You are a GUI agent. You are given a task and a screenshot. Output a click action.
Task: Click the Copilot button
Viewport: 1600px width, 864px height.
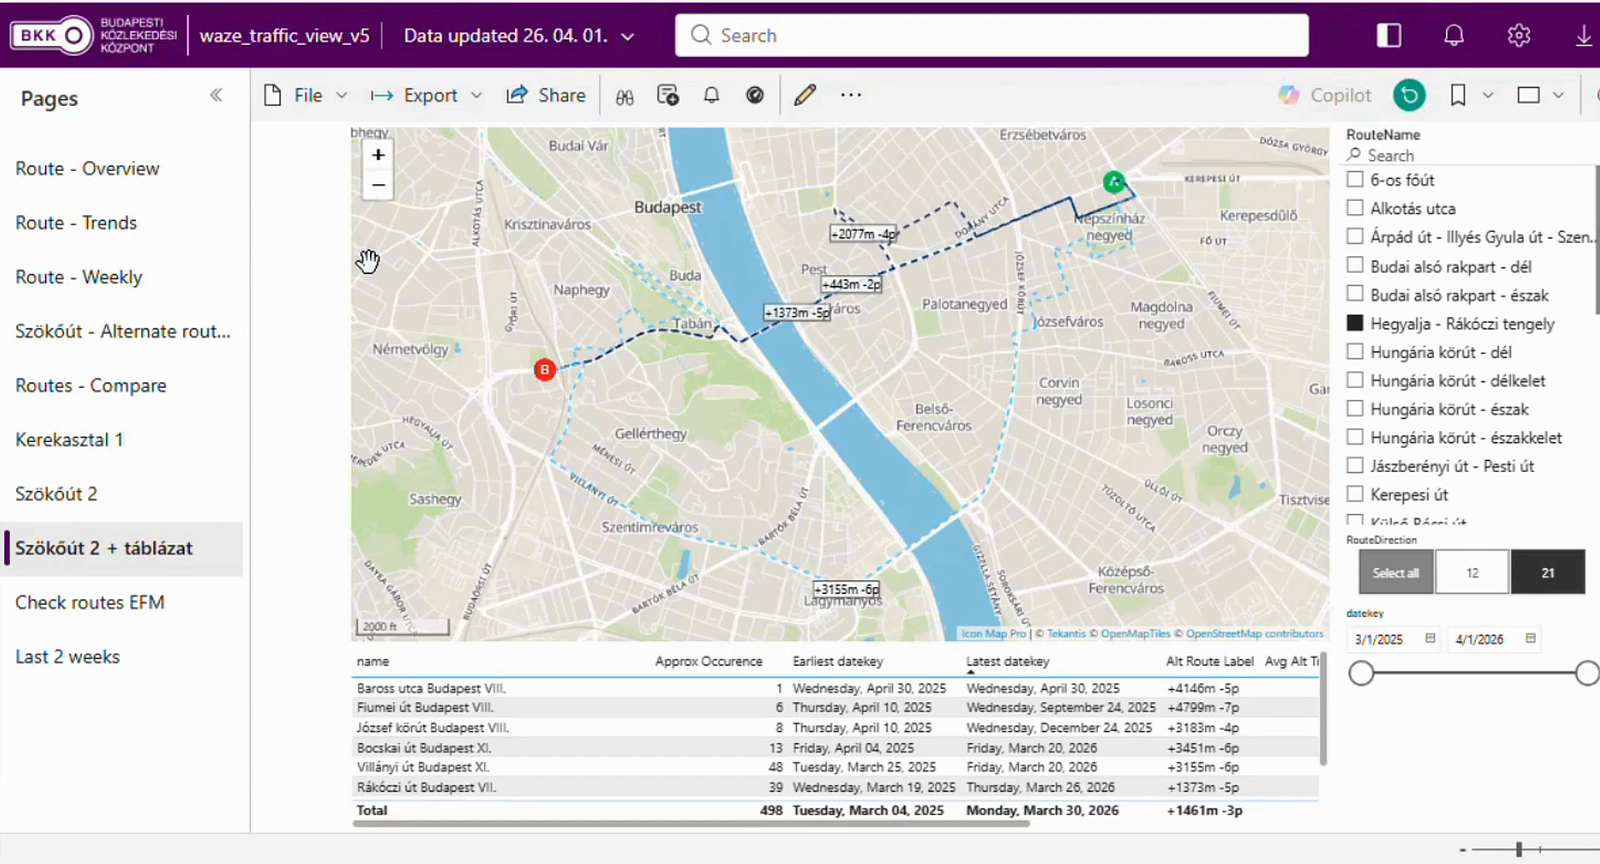click(x=1325, y=95)
